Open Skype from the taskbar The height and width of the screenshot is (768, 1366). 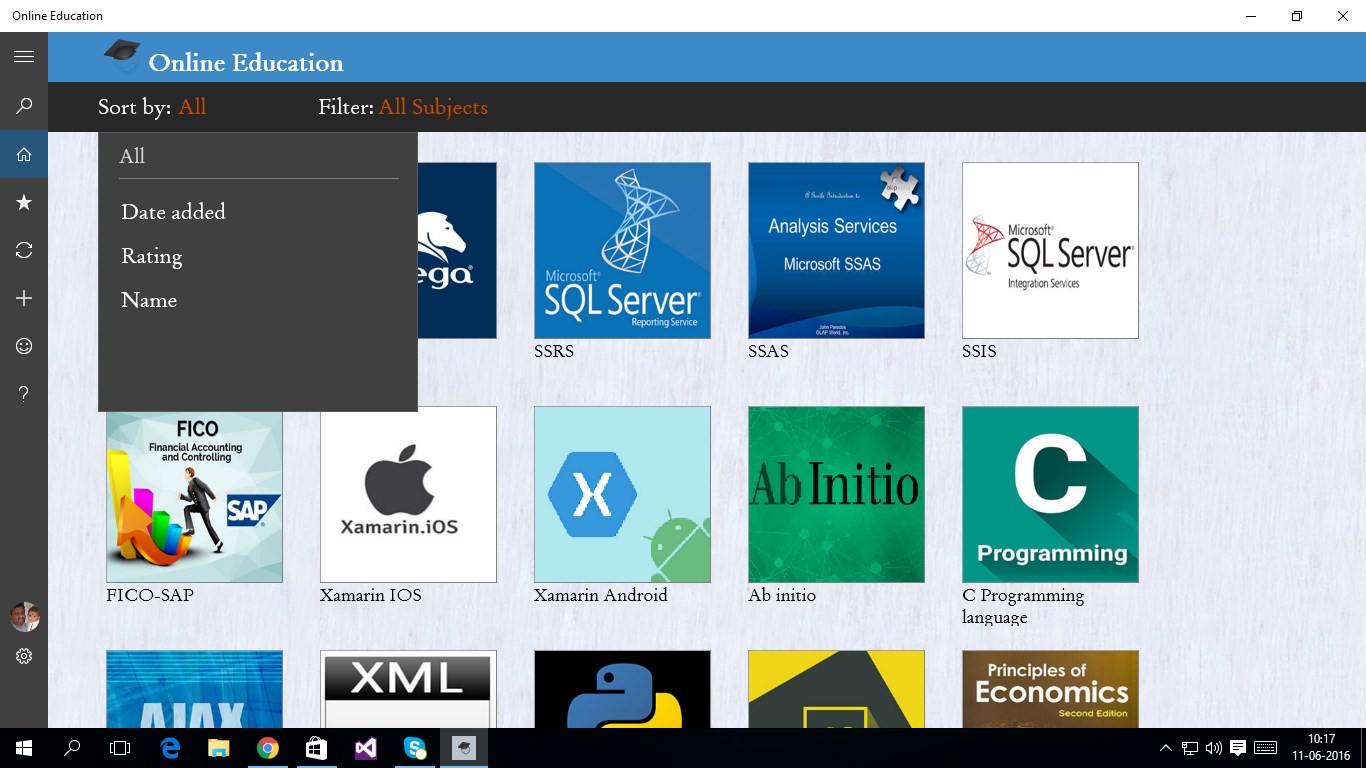(414, 748)
